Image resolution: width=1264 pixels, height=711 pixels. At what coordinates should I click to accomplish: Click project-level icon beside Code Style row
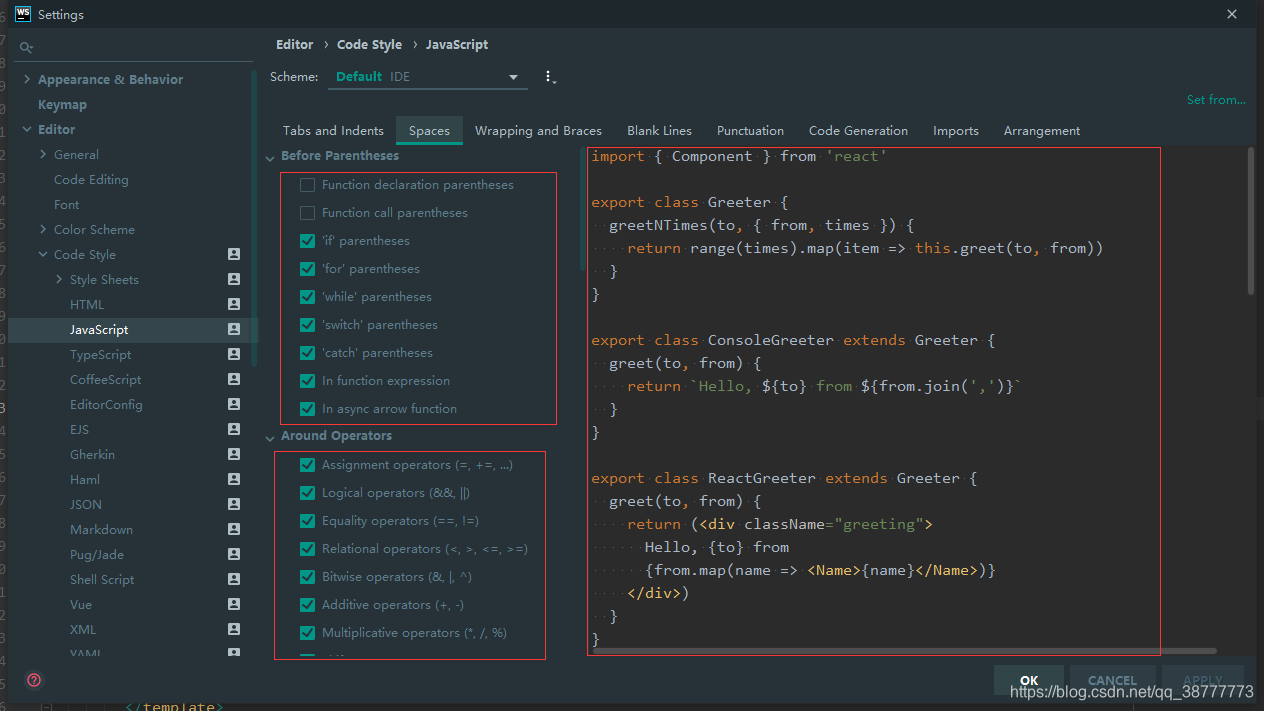click(234, 254)
